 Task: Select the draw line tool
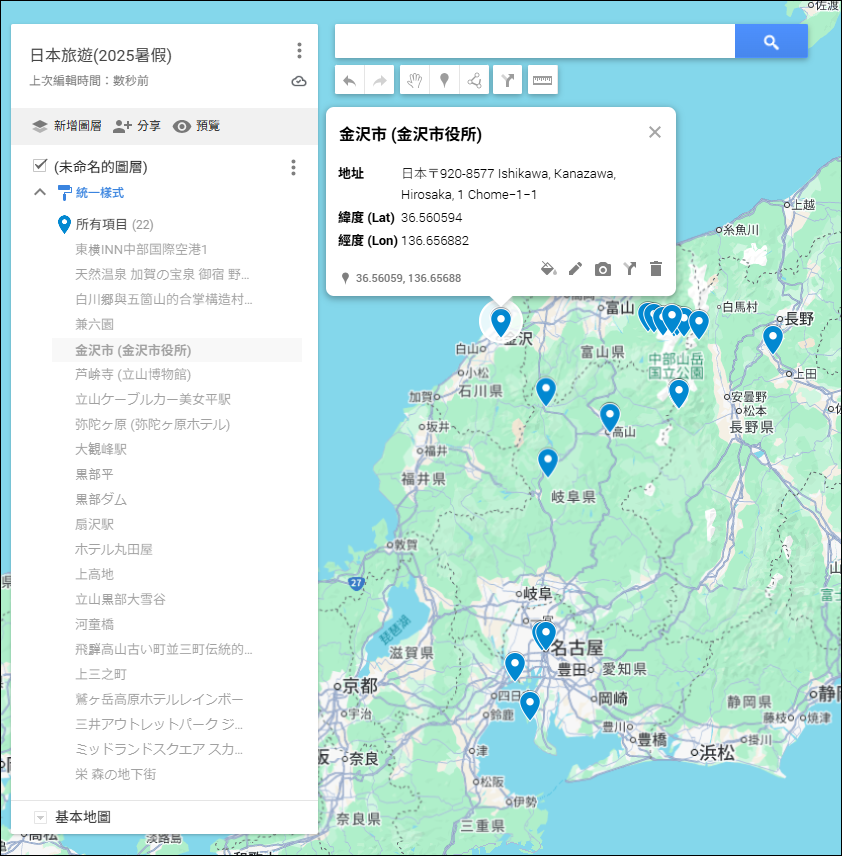[x=475, y=80]
